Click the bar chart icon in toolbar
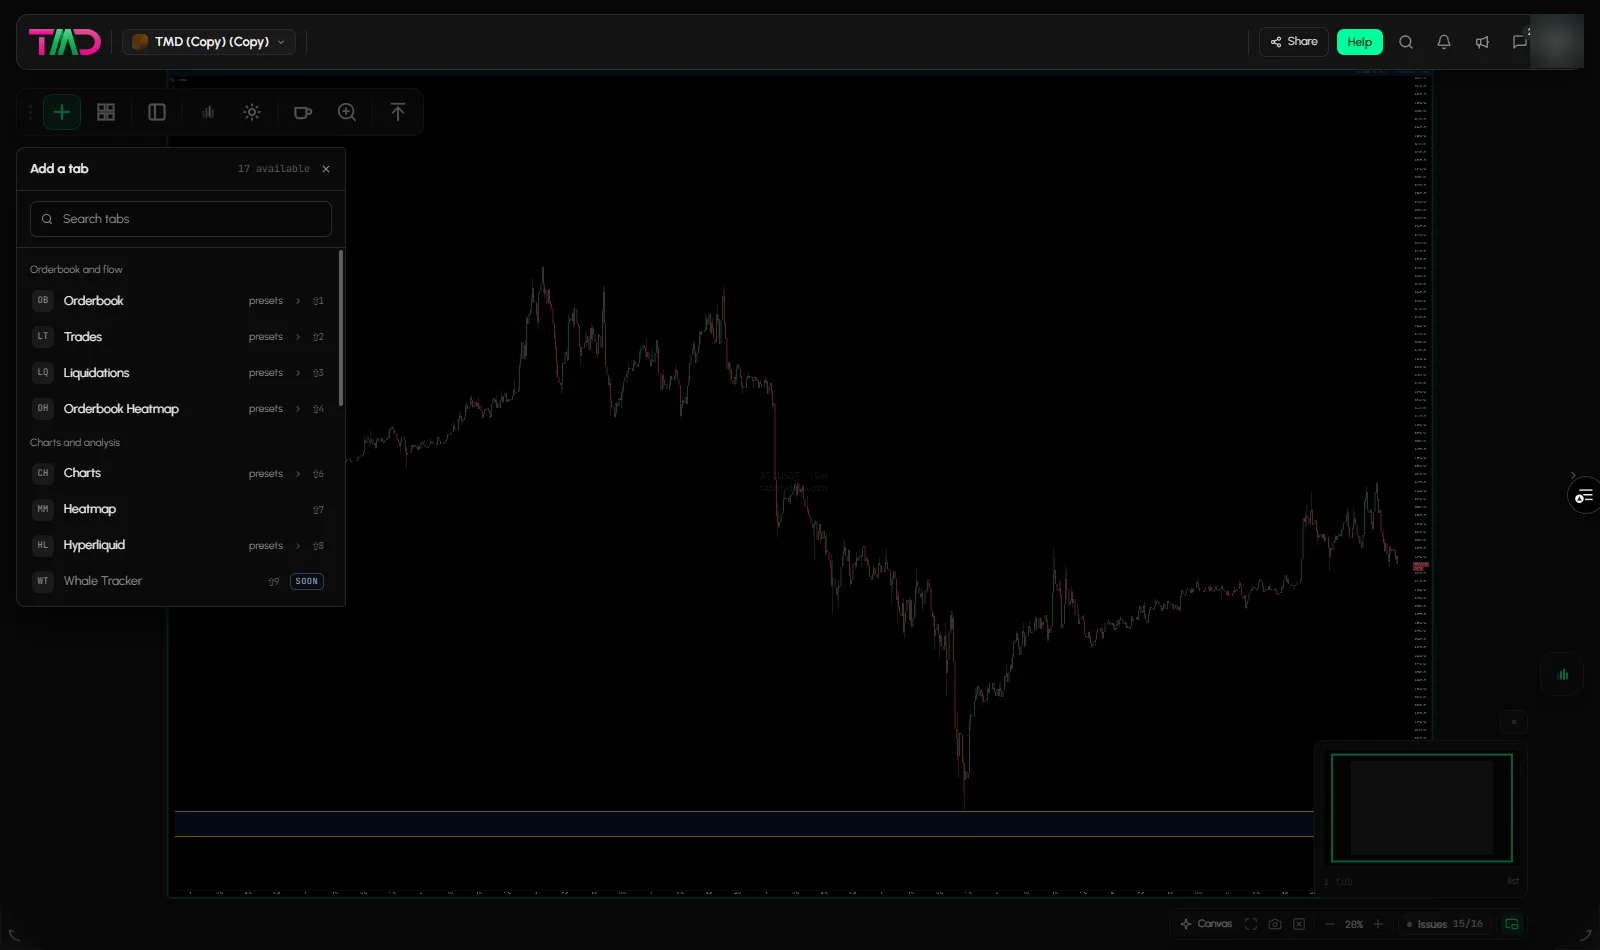1600x950 pixels. 208,112
